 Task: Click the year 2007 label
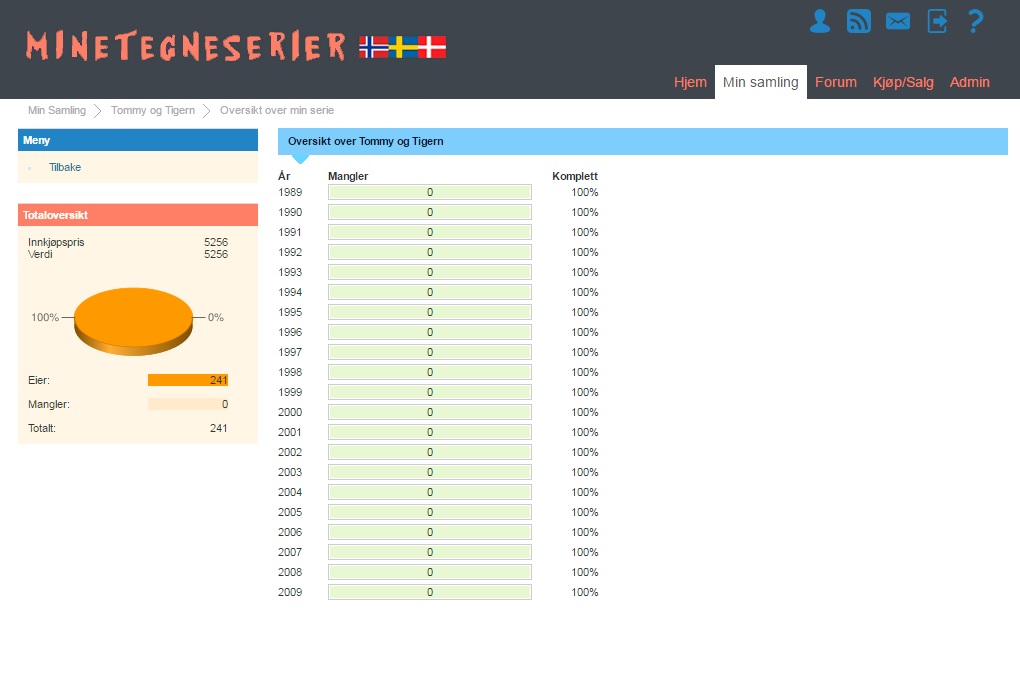(x=290, y=552)
